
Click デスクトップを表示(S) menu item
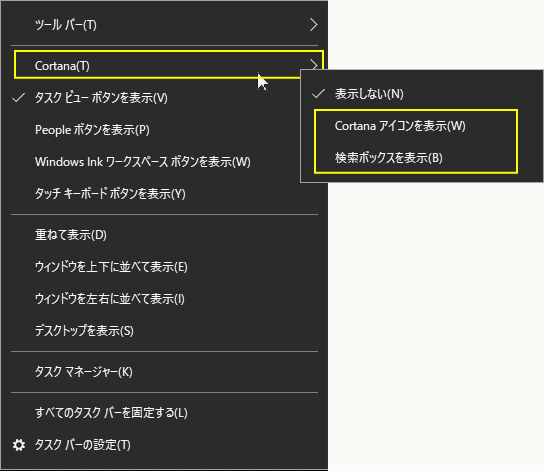165,331
